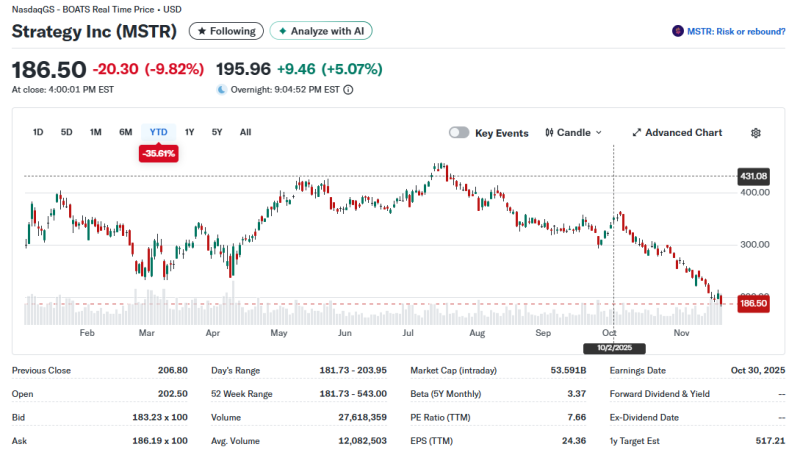Open the Candle chart type dropdown
Viewport: 800px width, 458px height.
click(x=573, y=133)
